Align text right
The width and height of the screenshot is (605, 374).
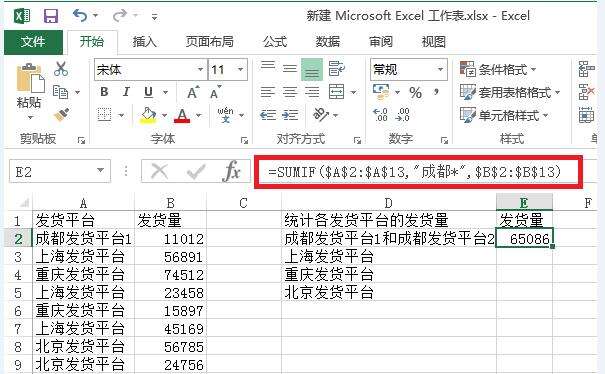[x=312, y=92]
